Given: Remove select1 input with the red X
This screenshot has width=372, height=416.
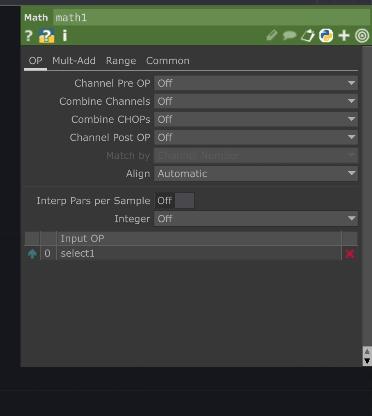Looking at the screenshot, I should 350,254.
